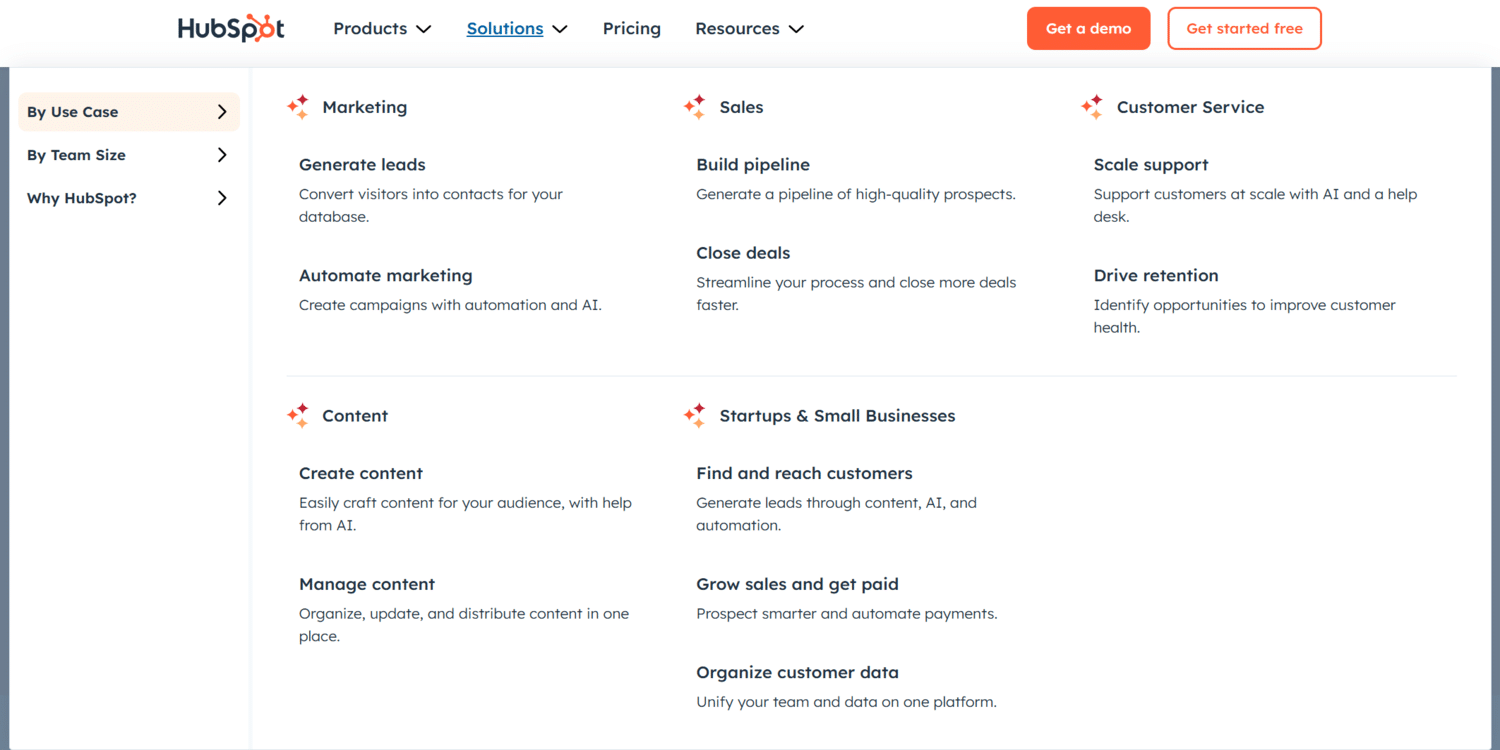Screen dimensions: 1500x750
Task: Click 'Organize, update, and distribute content' text
Action: coord(464,625)
